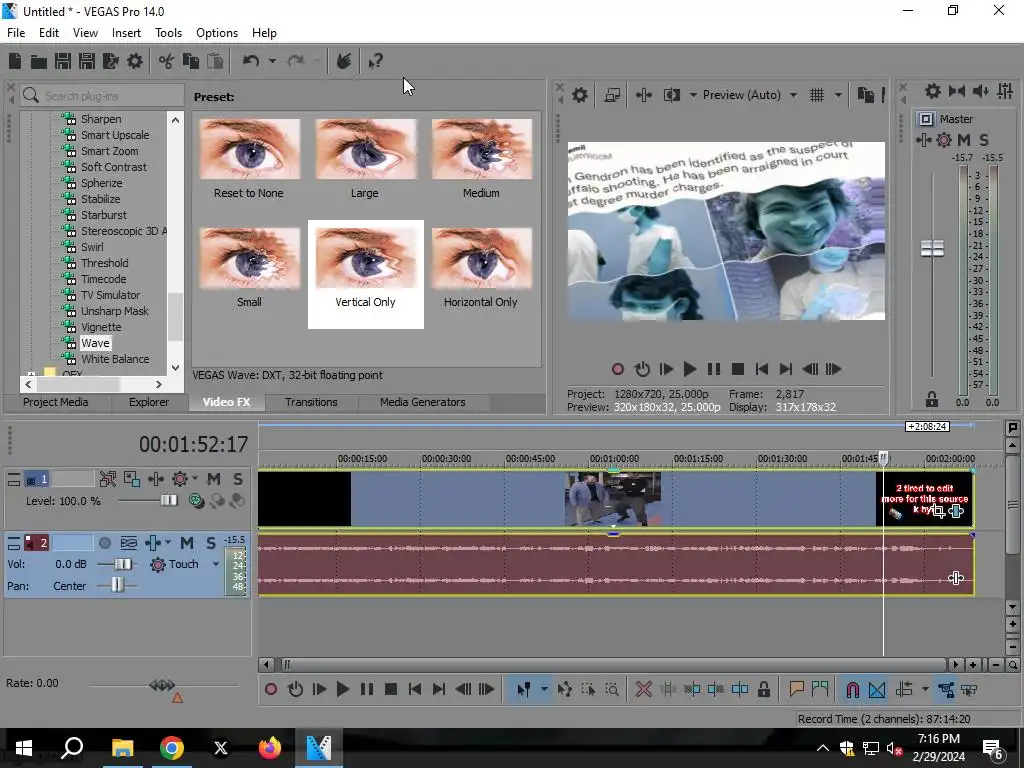Open Auto Ripple dropdown arrow in timeline toolbar
The image size is (1024, 768).
point(925,689)
